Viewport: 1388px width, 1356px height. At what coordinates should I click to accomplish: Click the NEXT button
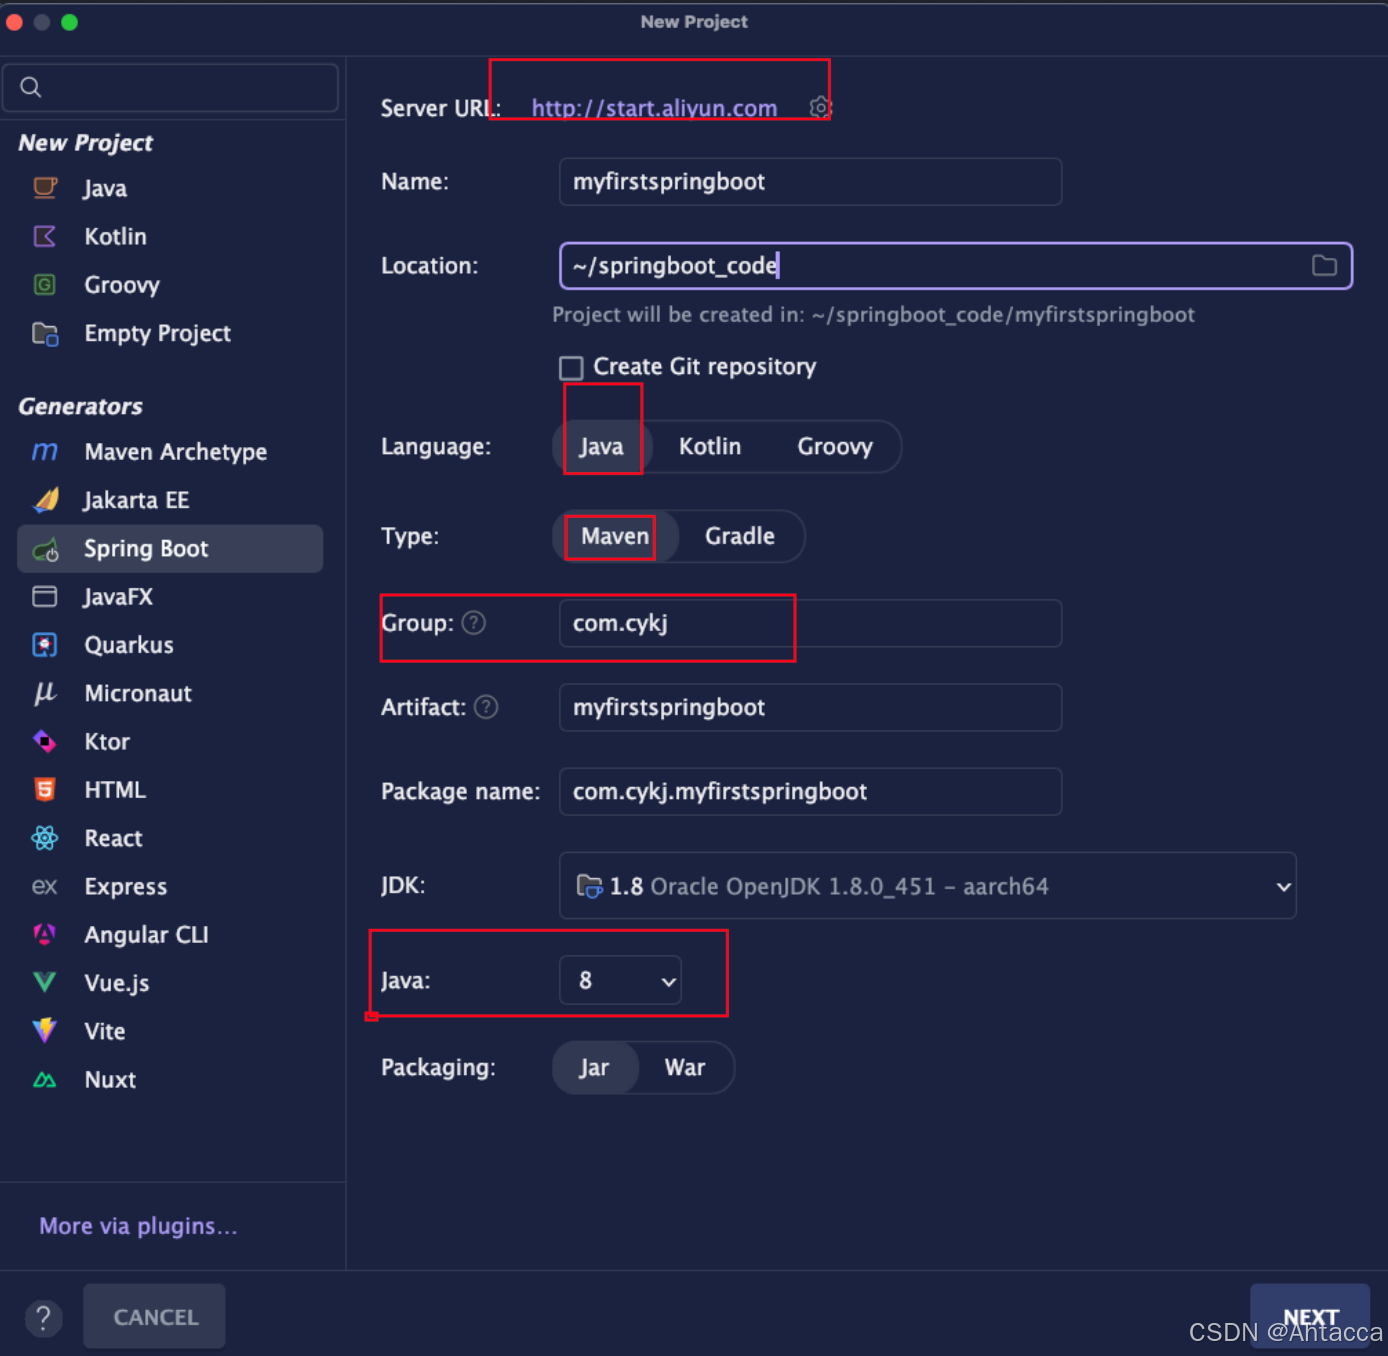(x=1310, y=1317)
